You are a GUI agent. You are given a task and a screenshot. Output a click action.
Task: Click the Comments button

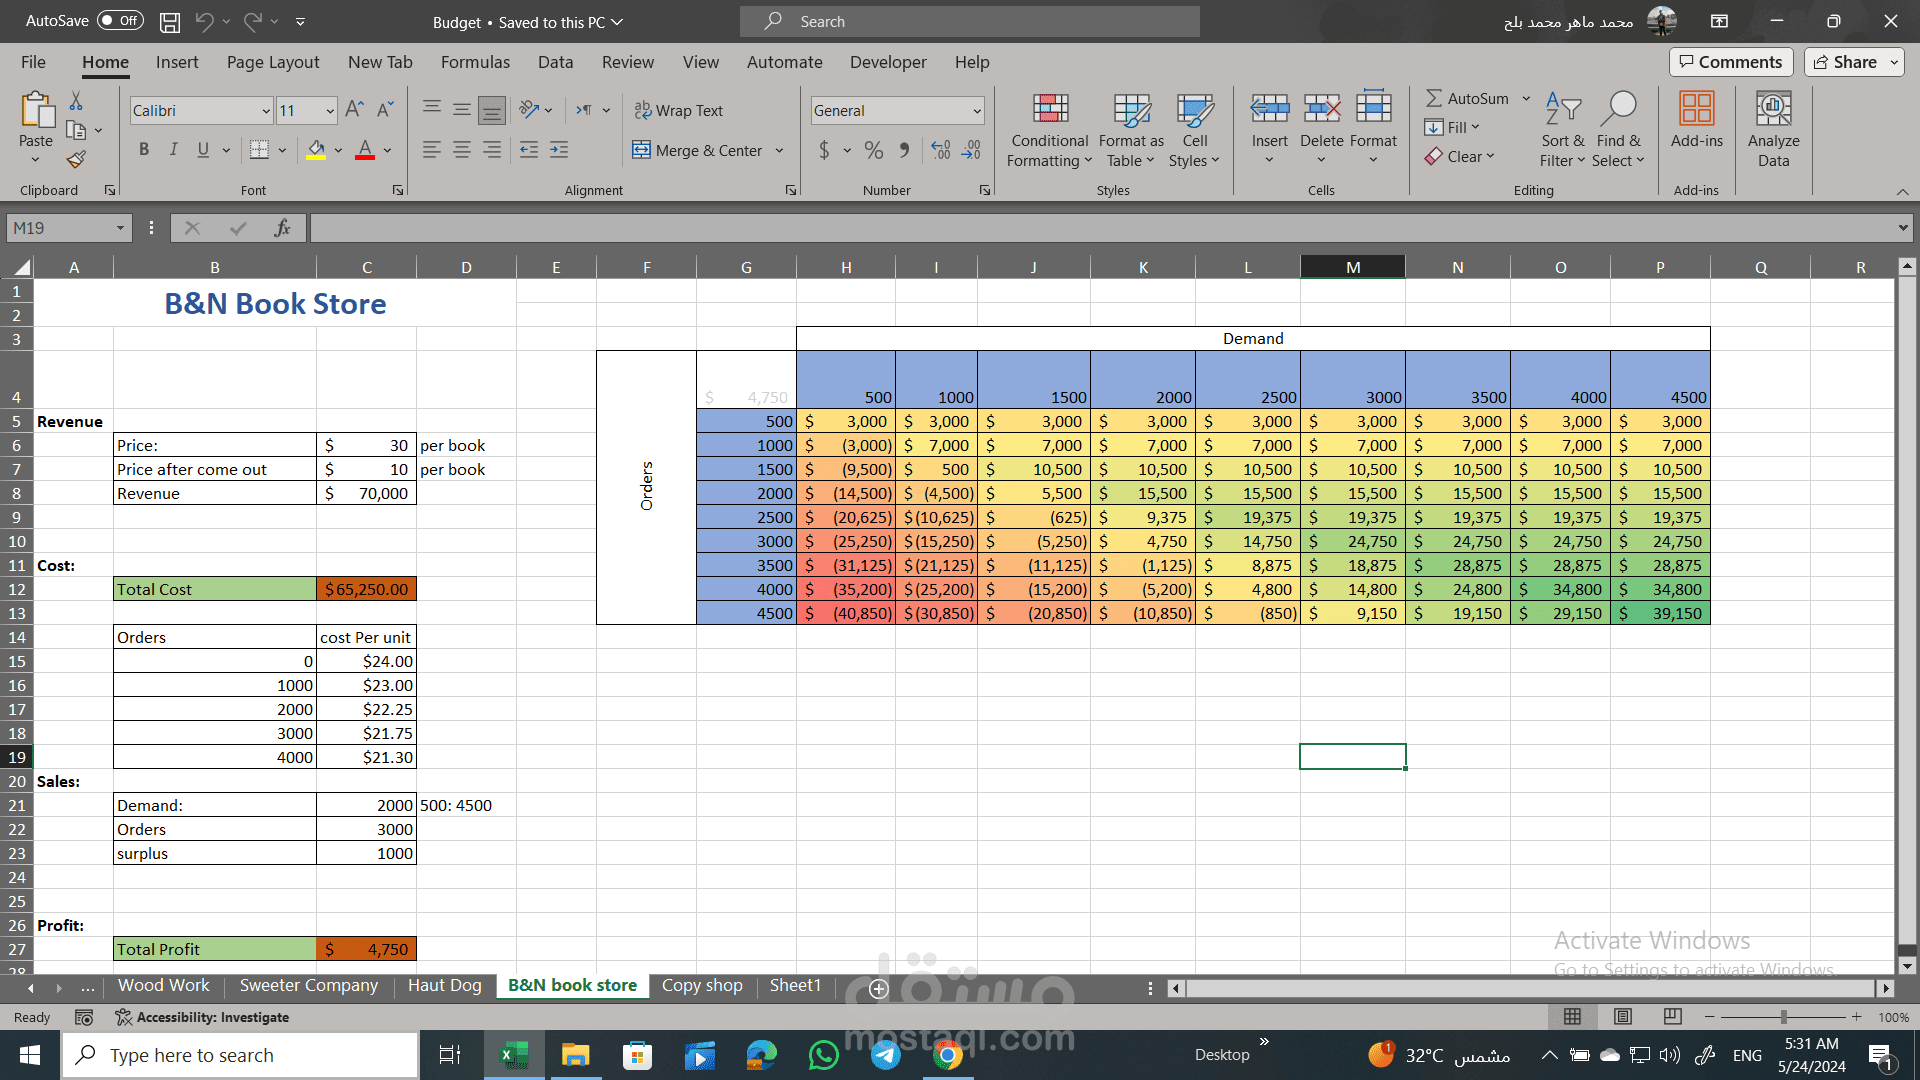(x=1730, y=62)
